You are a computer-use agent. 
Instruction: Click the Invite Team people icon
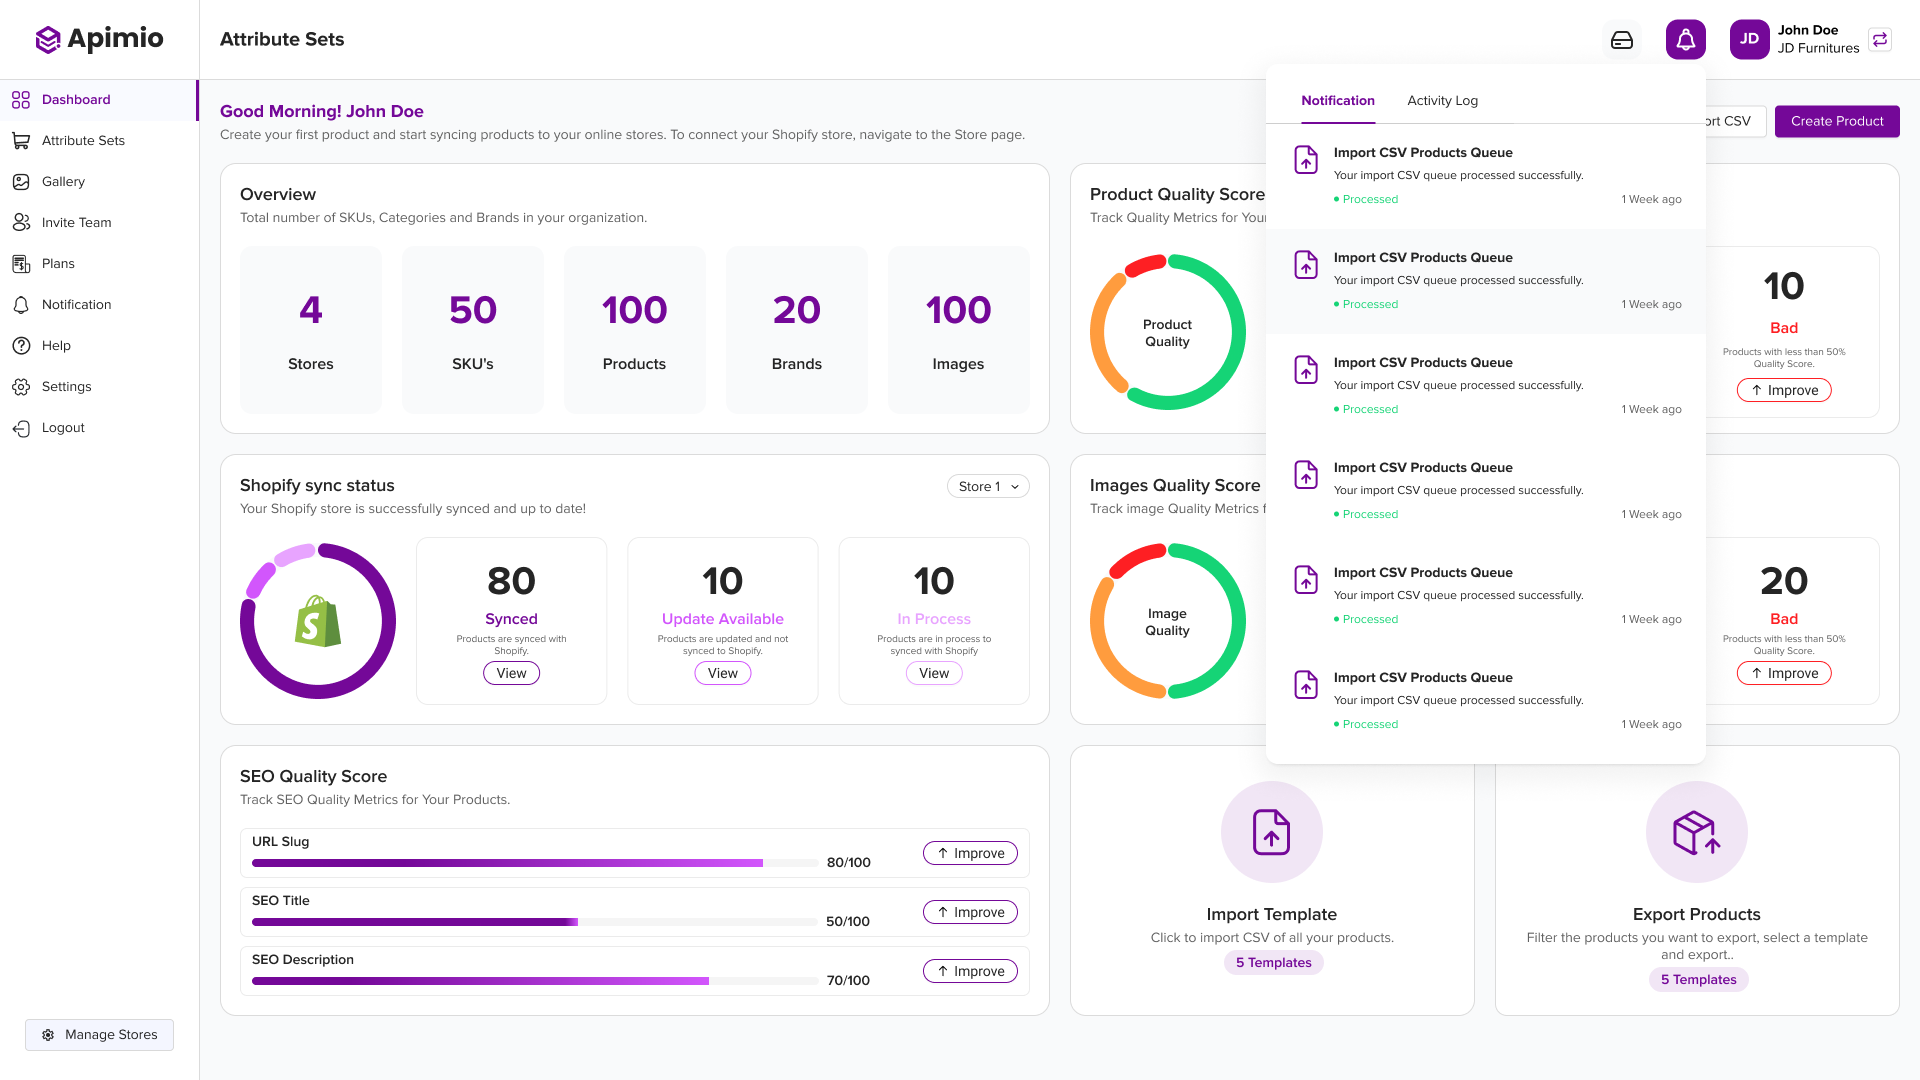point(21,223)
